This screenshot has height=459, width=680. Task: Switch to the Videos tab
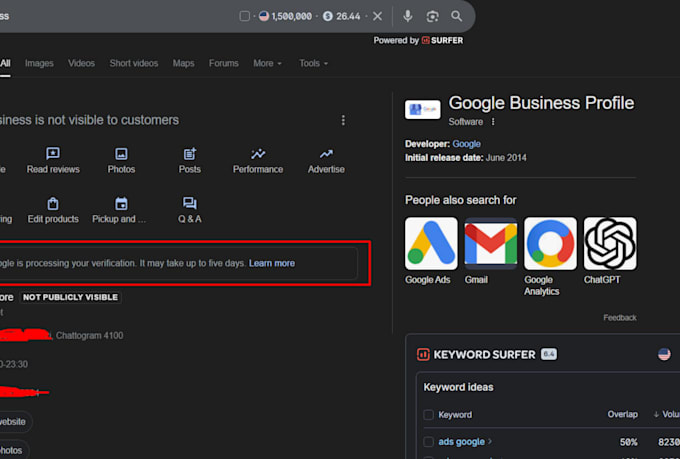click(x=81, y=63)
